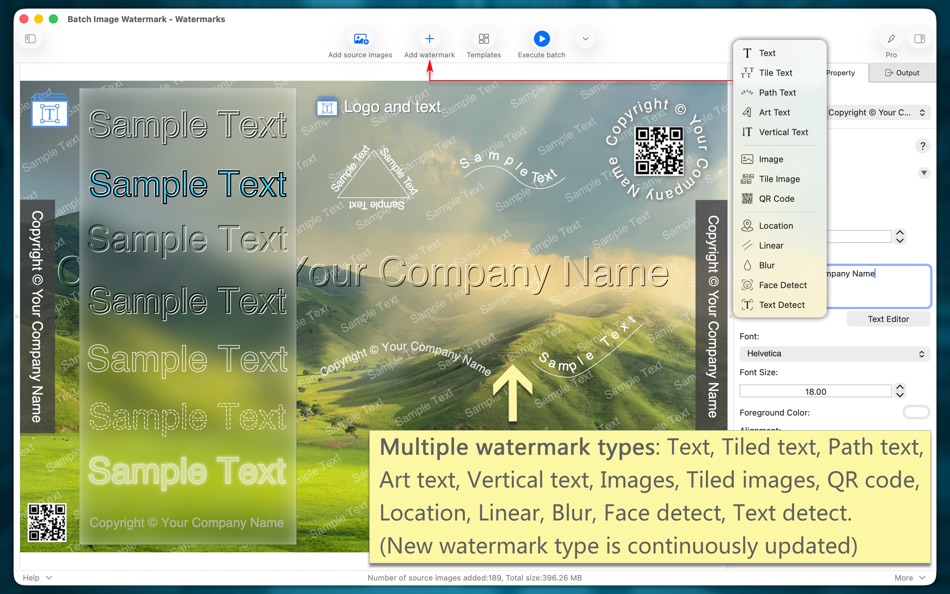Viewport: 950px width, 594px height.
Task: Click the Add source images icon
Action: pyautogui.click(x=360, y=38)
